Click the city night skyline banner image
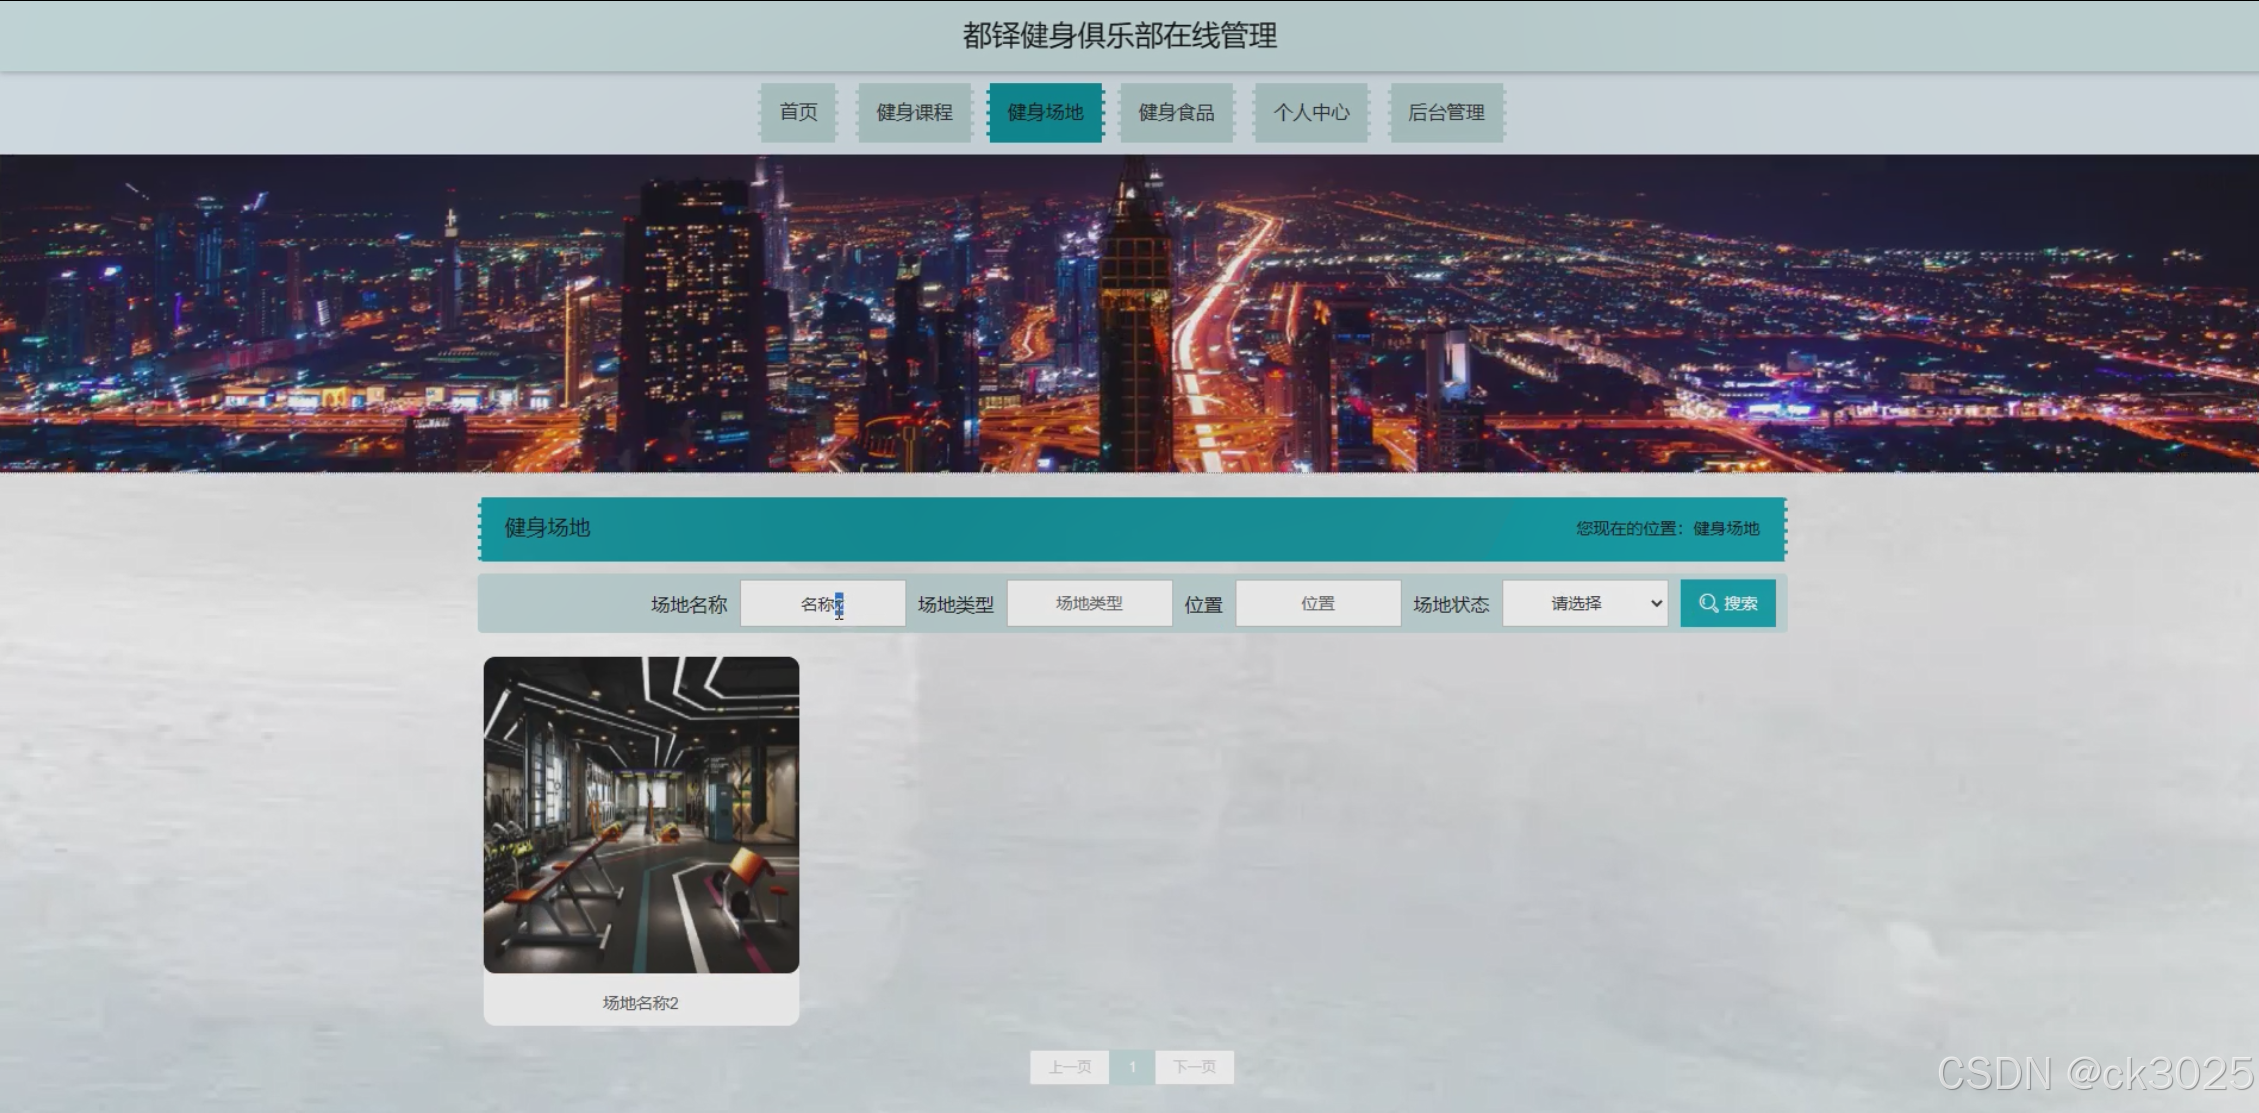 (x=1129, y=312)
